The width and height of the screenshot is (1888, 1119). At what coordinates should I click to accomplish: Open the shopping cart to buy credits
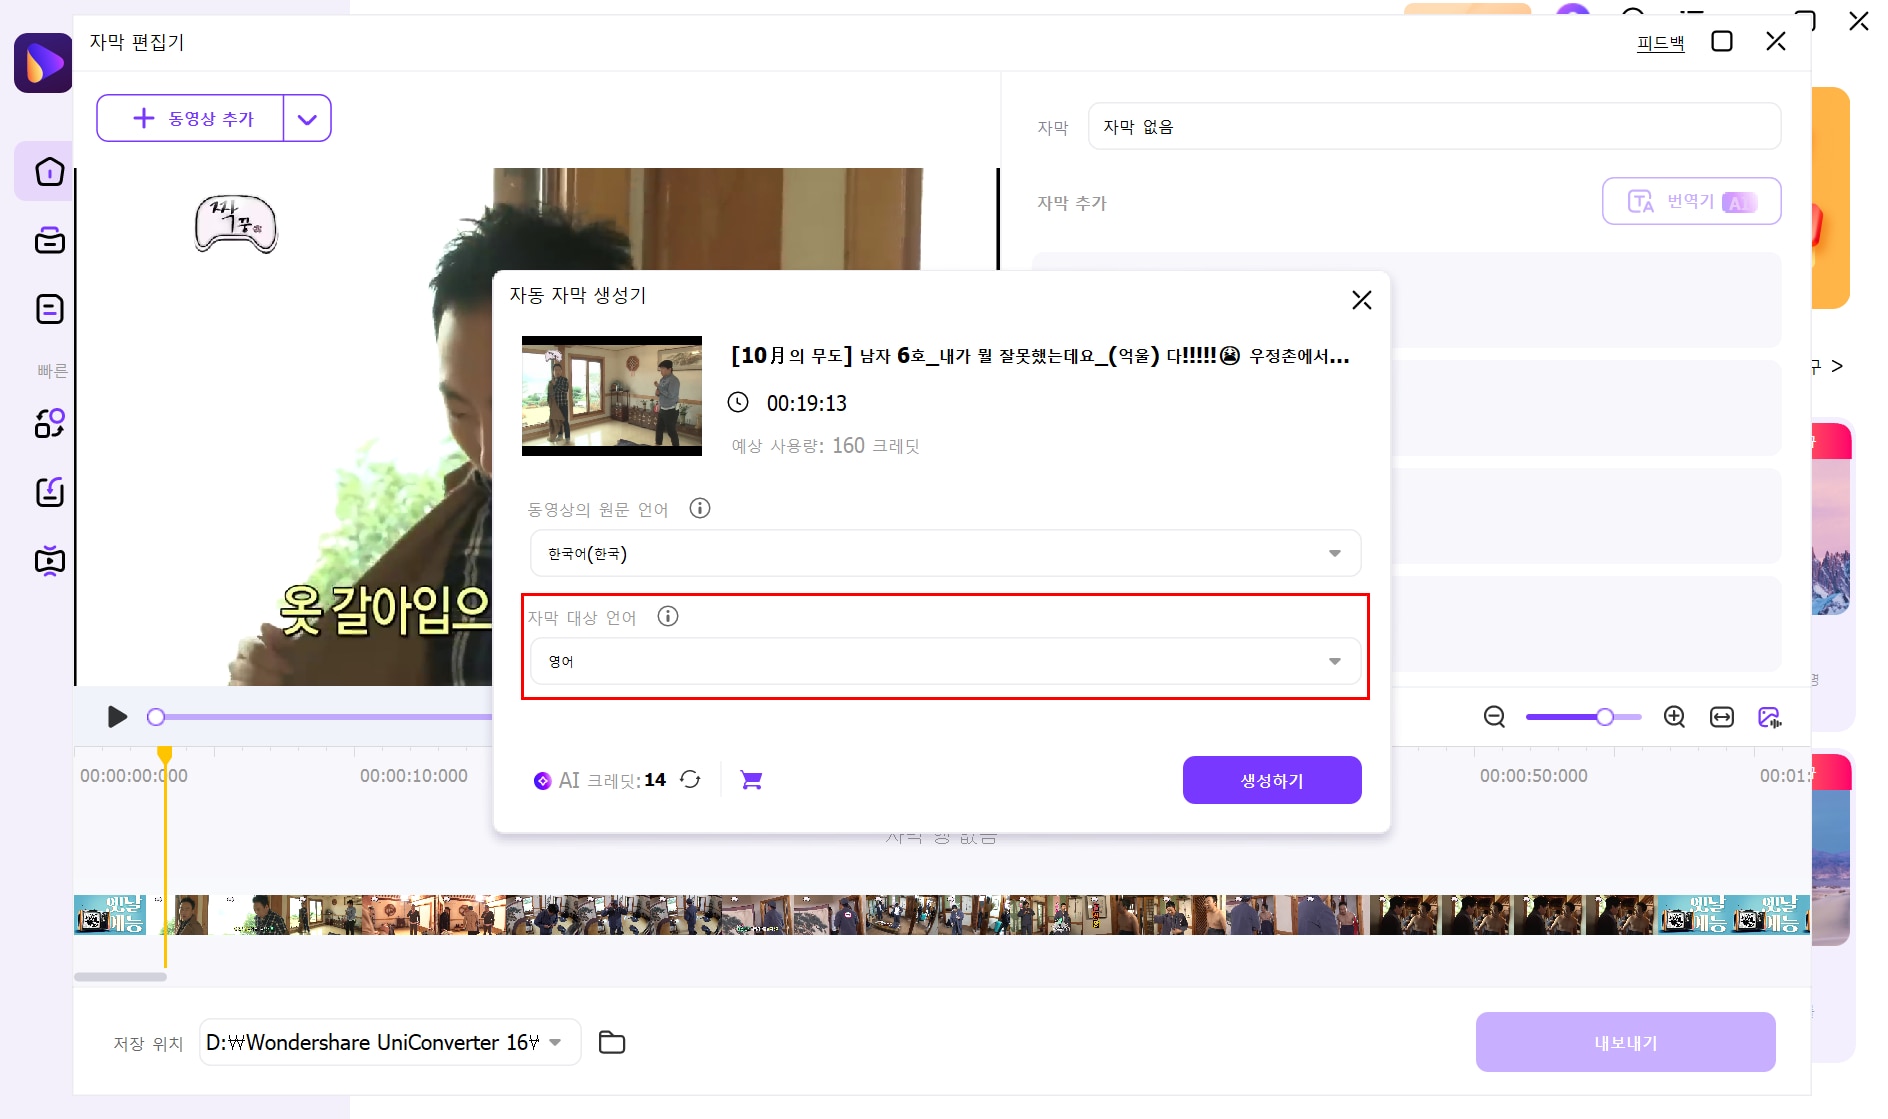(752, 779)
